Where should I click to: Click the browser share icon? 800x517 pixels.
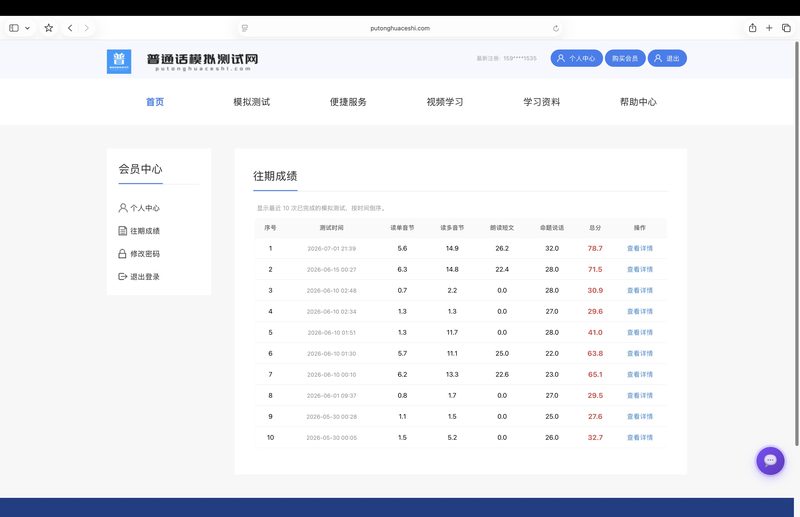(753, 28)
